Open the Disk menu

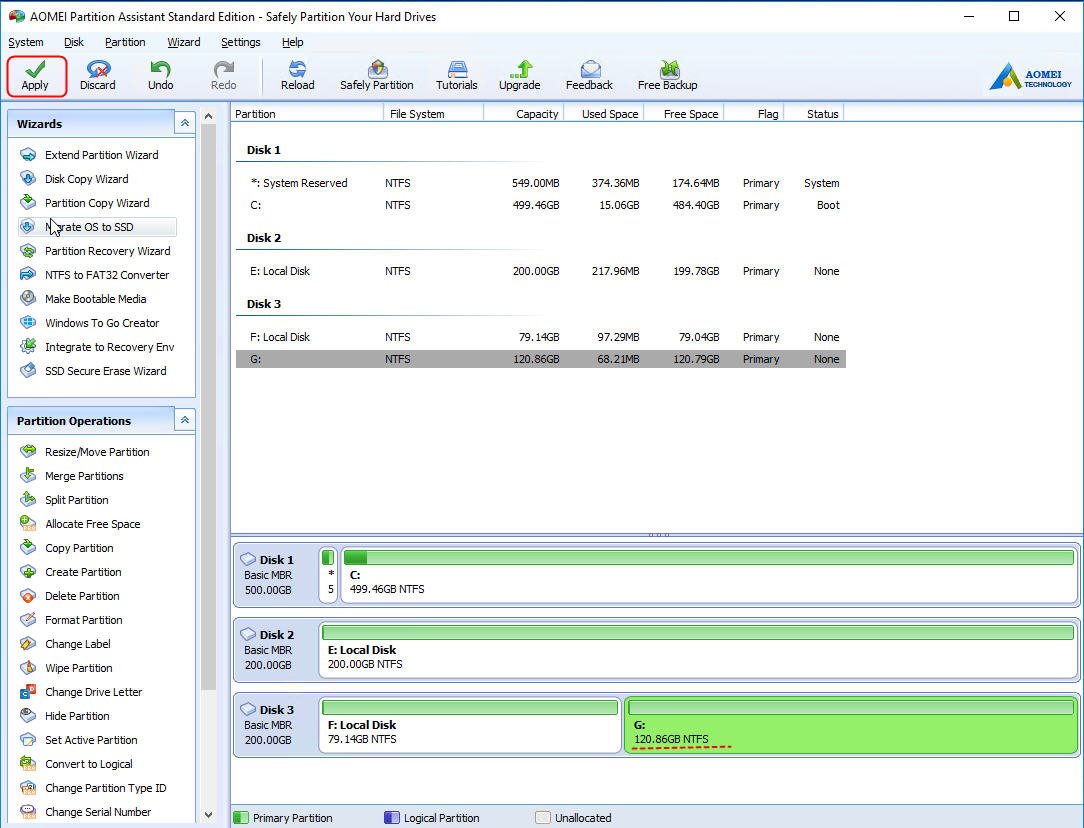(74, 42)
